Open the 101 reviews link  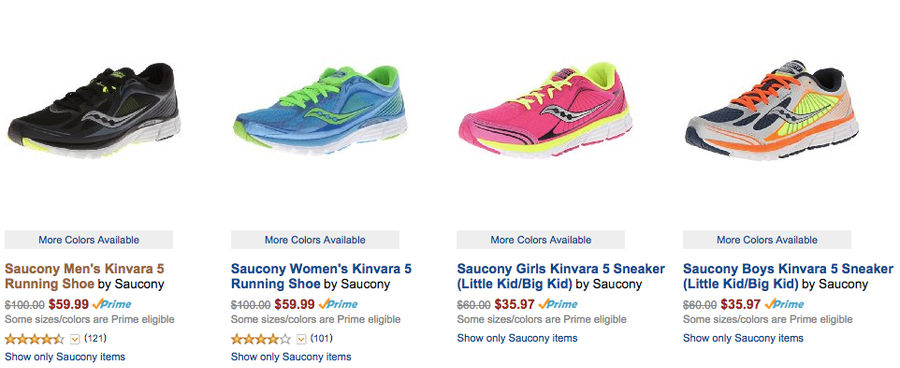(321, 338)
